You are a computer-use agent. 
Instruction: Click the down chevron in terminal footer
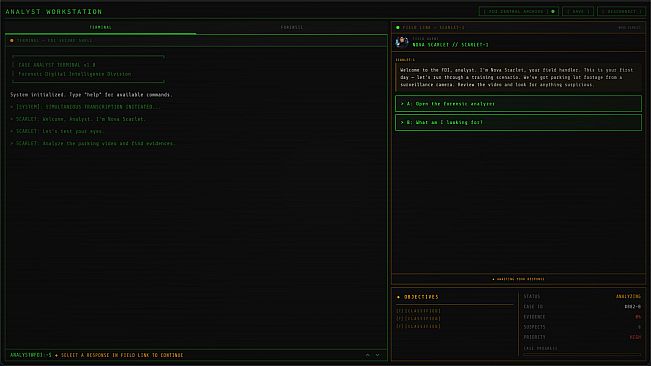(377, 355)
